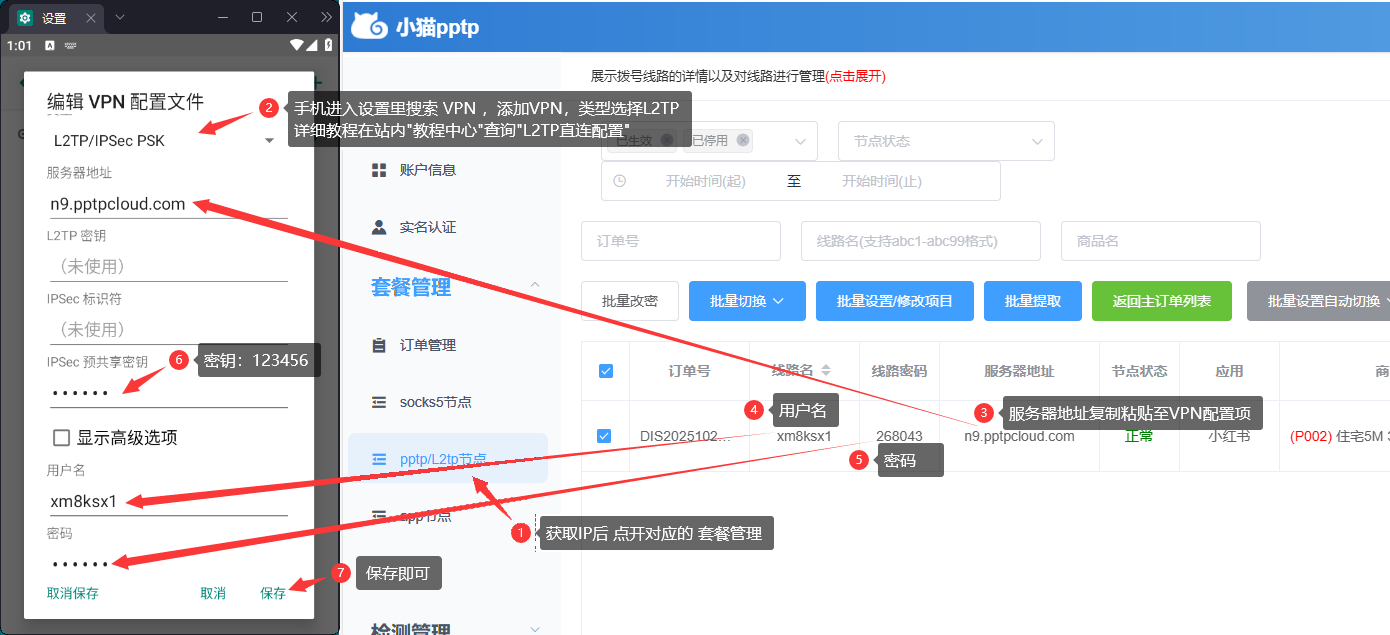Open the 批量设置自动切换 dropdown button
The image size is (1390, 635).
(x=1320, y=301)
